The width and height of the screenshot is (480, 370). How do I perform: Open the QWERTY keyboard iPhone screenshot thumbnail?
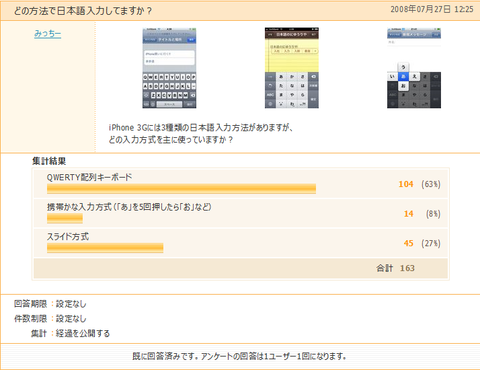point(169,68)
